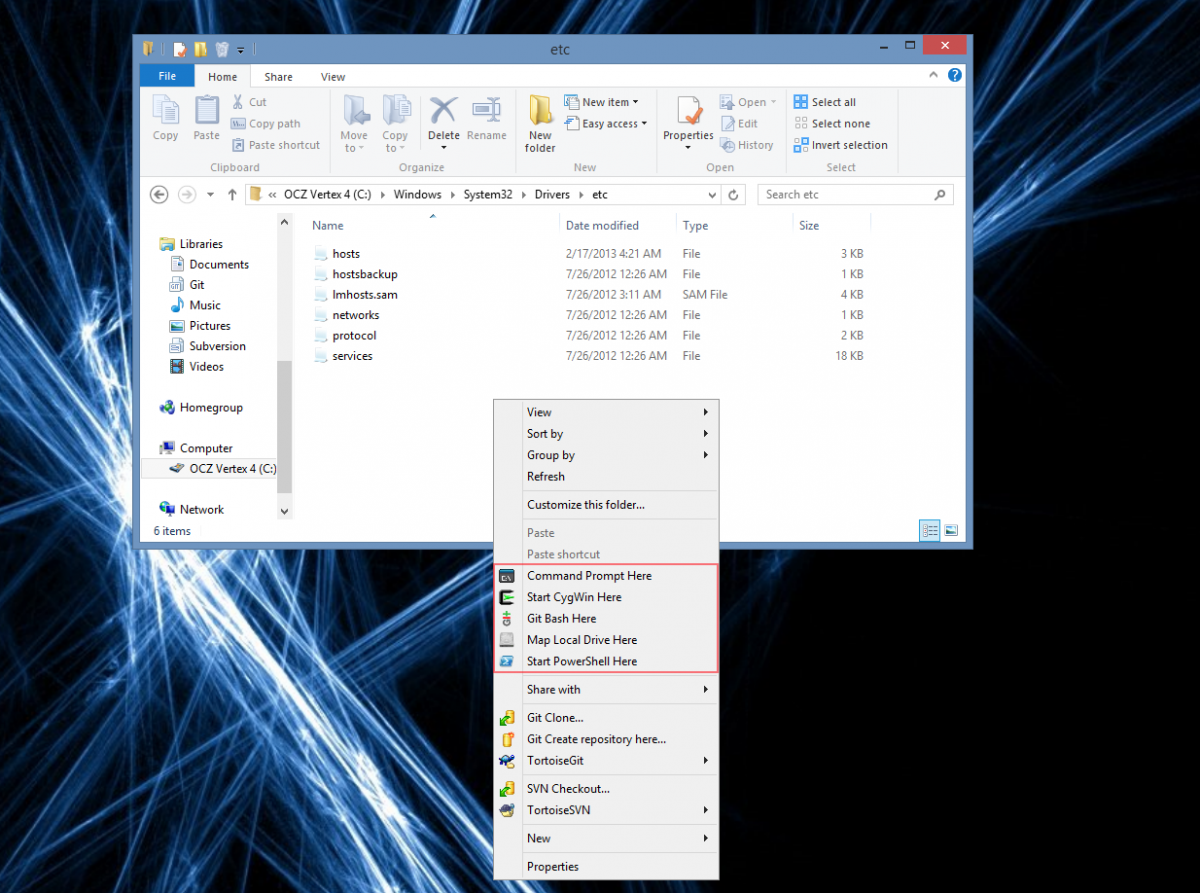Click Paste shortcut in the ribbon
Viewport: 1200px width, 893px height.
276,145
